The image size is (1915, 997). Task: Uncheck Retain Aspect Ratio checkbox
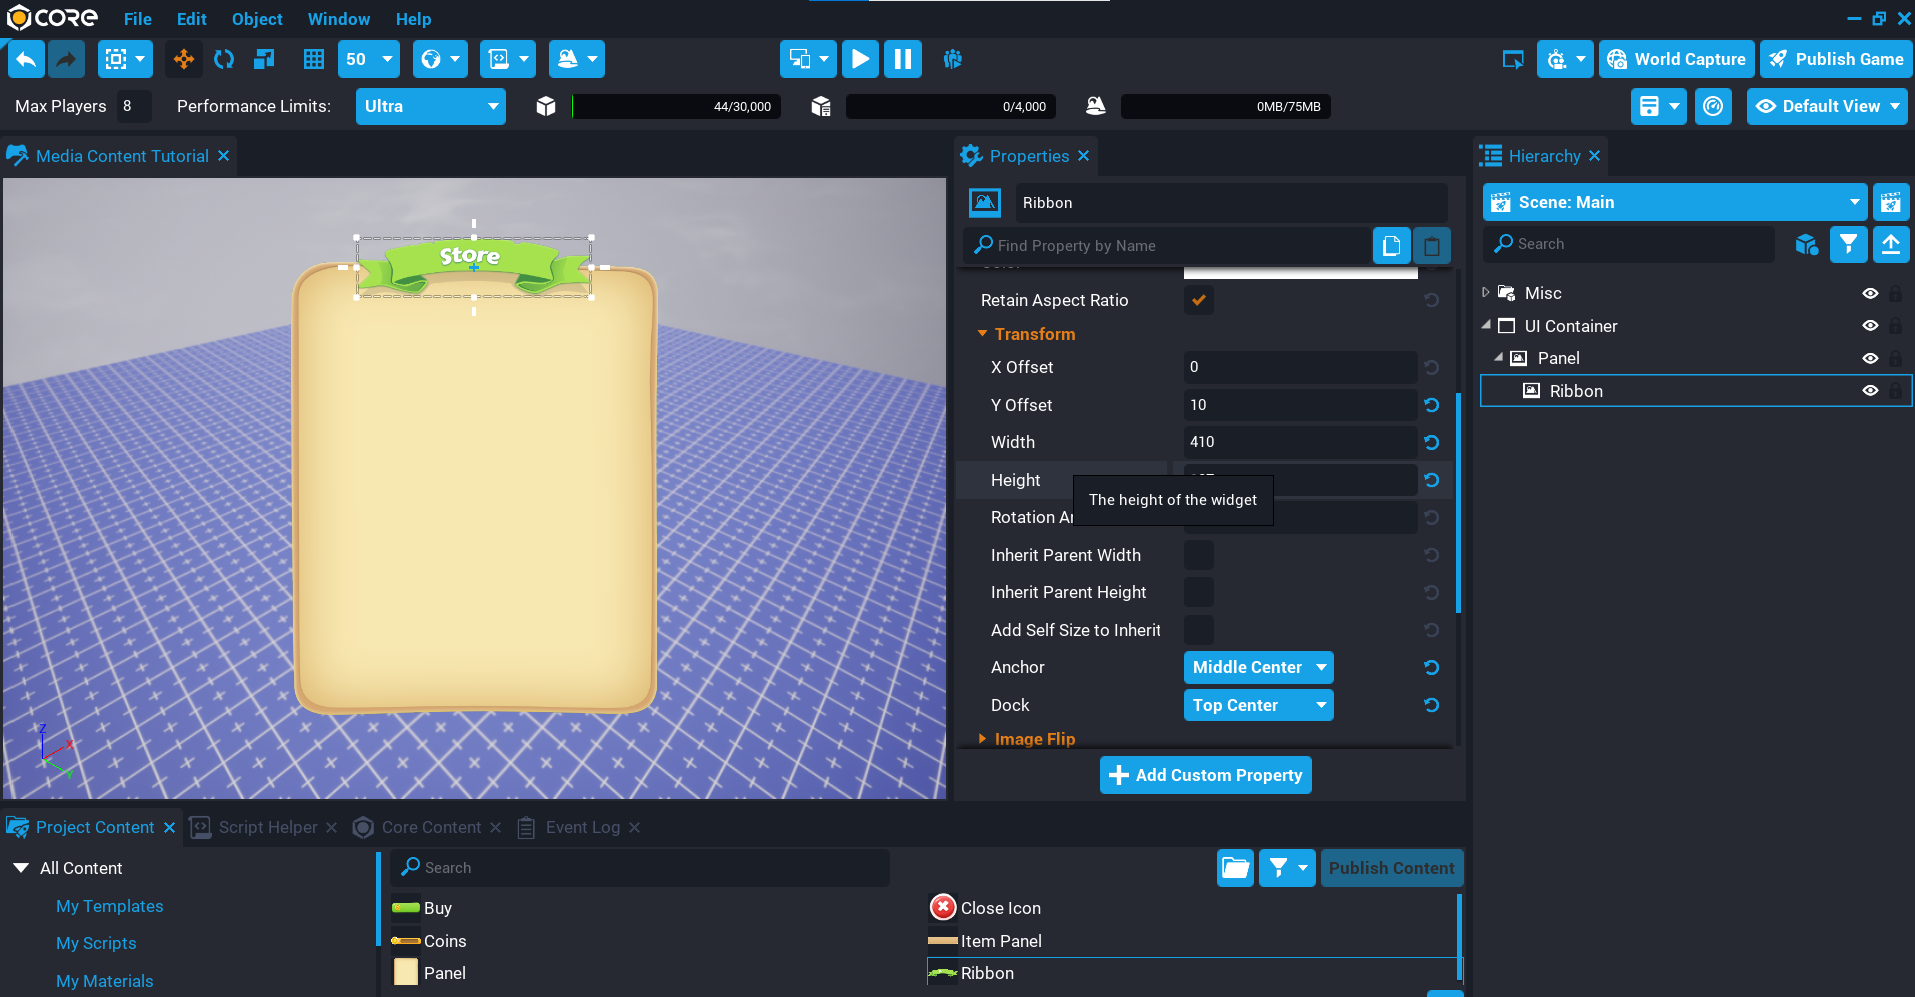(x=1198, y=300)
